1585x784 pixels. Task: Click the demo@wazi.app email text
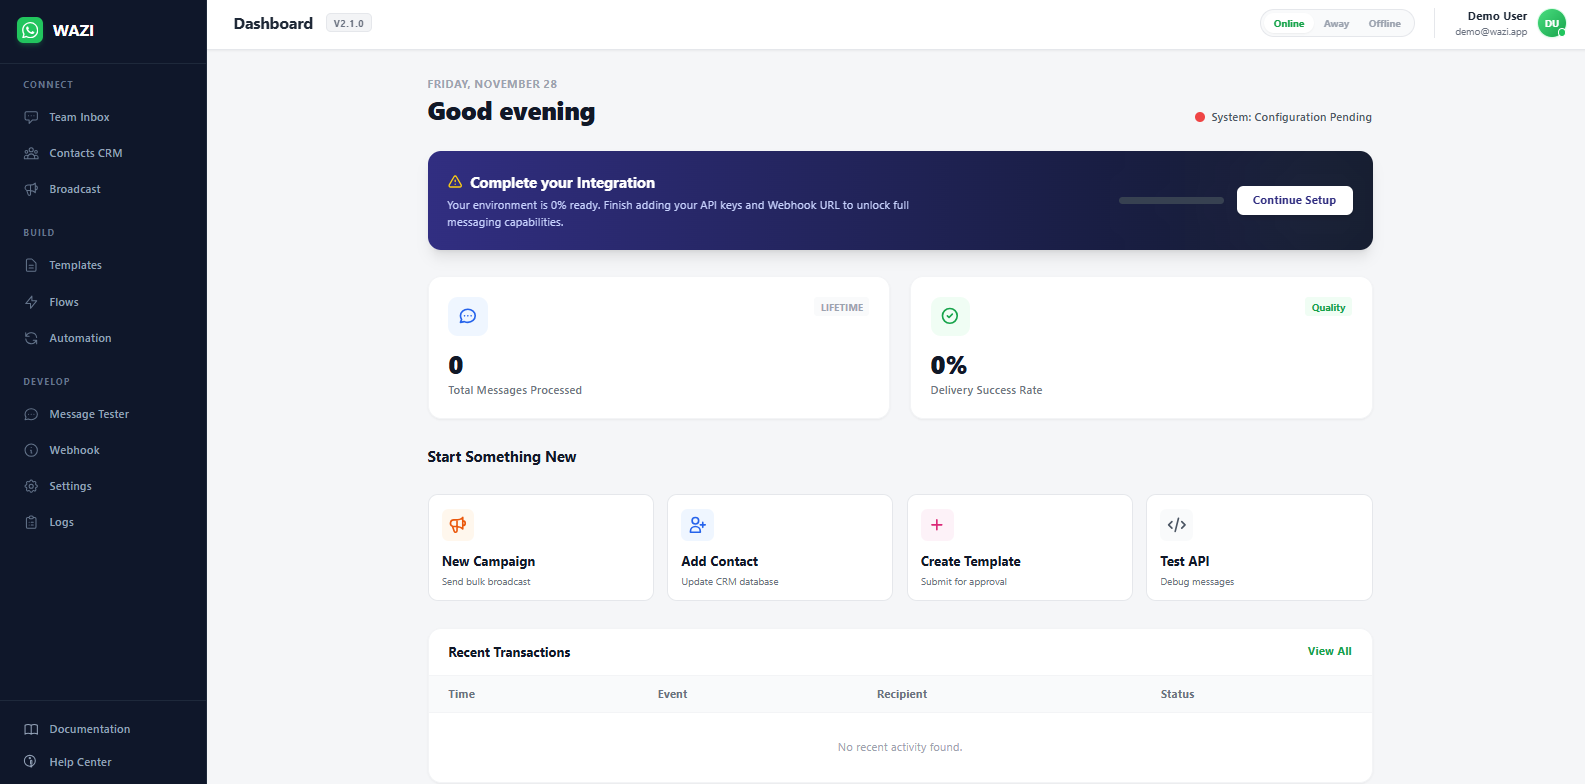coord(1491,32)
